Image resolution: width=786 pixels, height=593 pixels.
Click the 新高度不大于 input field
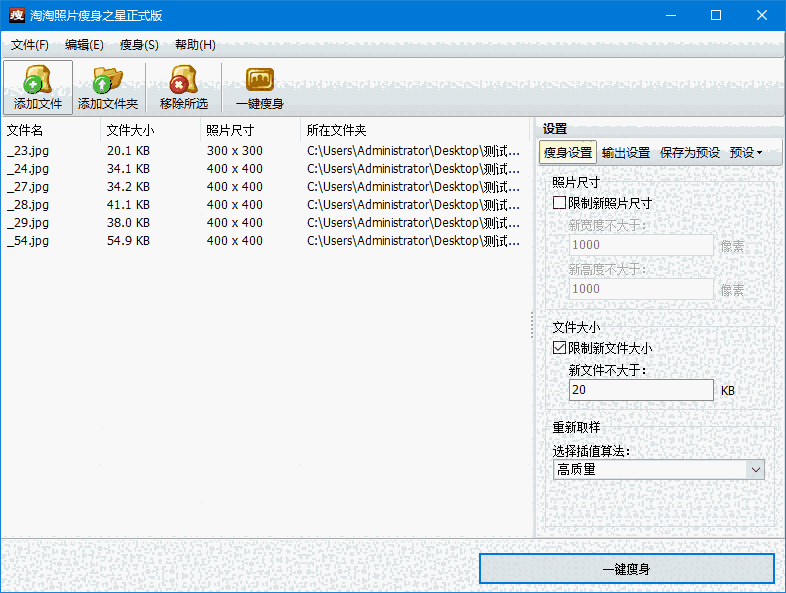point(641,289)
